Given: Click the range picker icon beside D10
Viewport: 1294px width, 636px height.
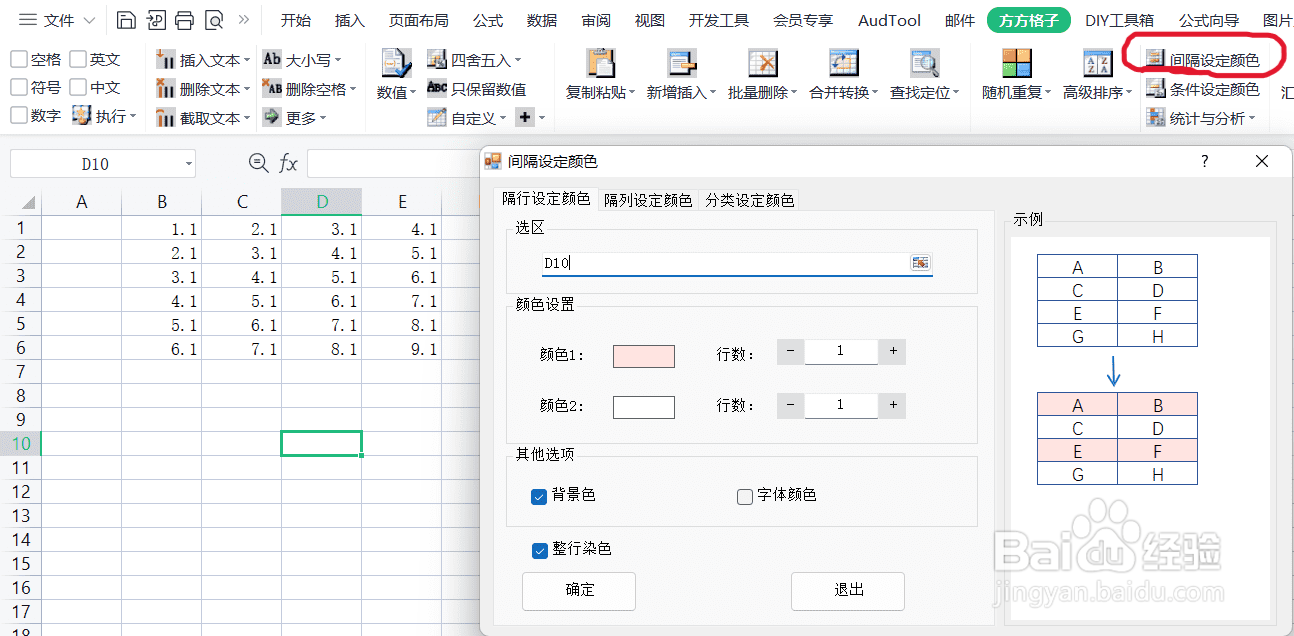Looking at the screenshot, I should point(920,262).
